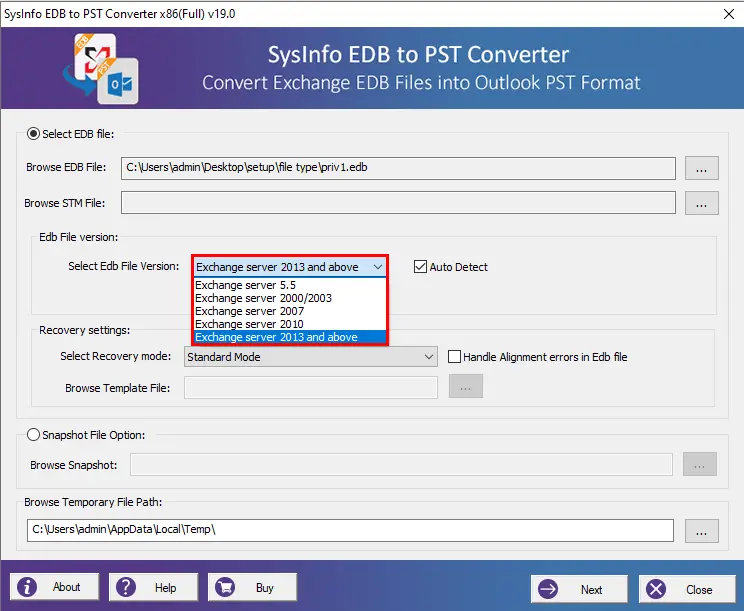Open the Select Recovery mode dropdown
This screenshot has height=611, width=744.
311,357
